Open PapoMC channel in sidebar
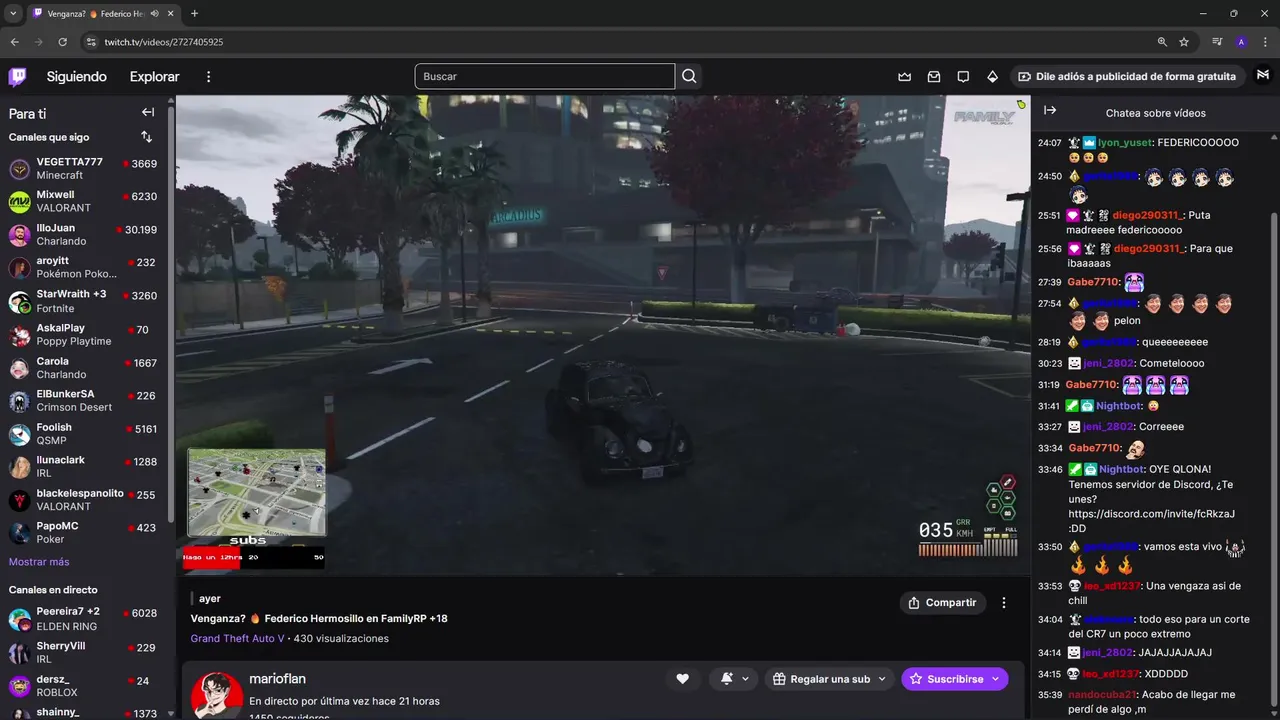This screenshot has width=1280, height=720. pyautogui.click(x=83, y=532)
